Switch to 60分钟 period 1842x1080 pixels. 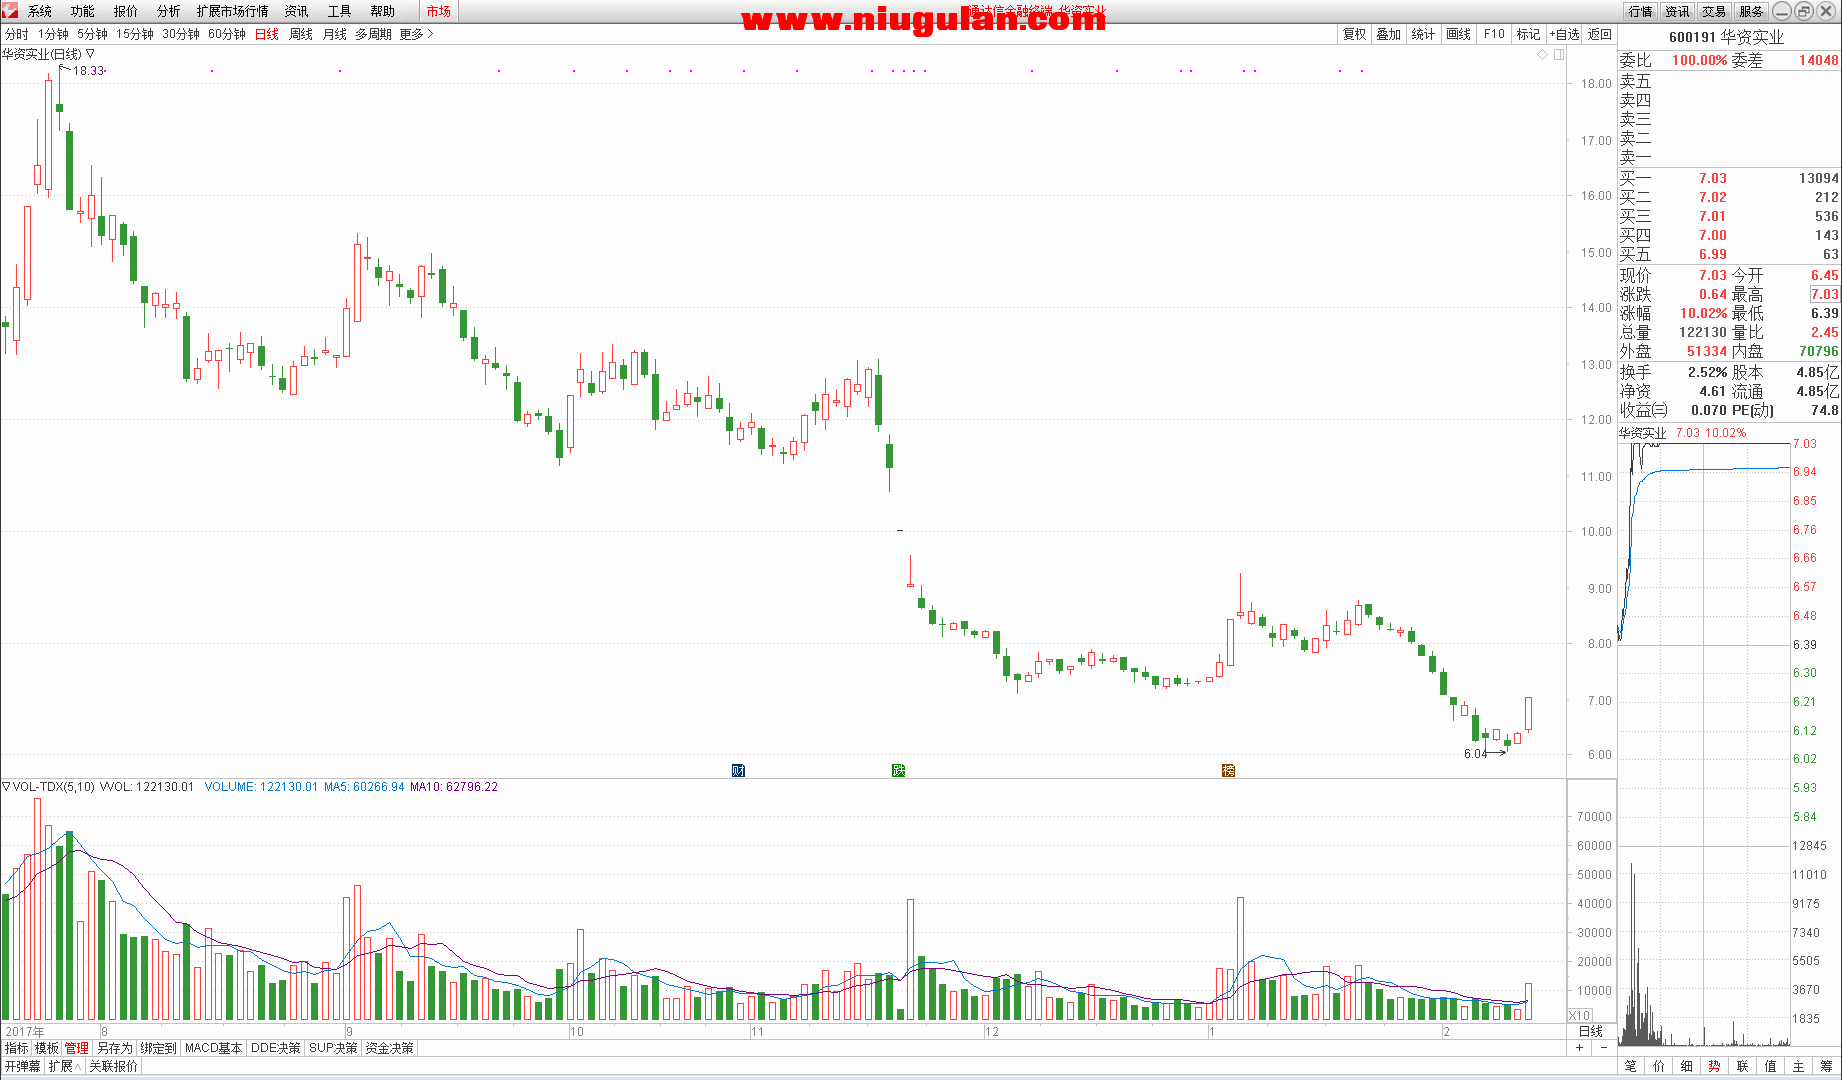click(227, 34)
